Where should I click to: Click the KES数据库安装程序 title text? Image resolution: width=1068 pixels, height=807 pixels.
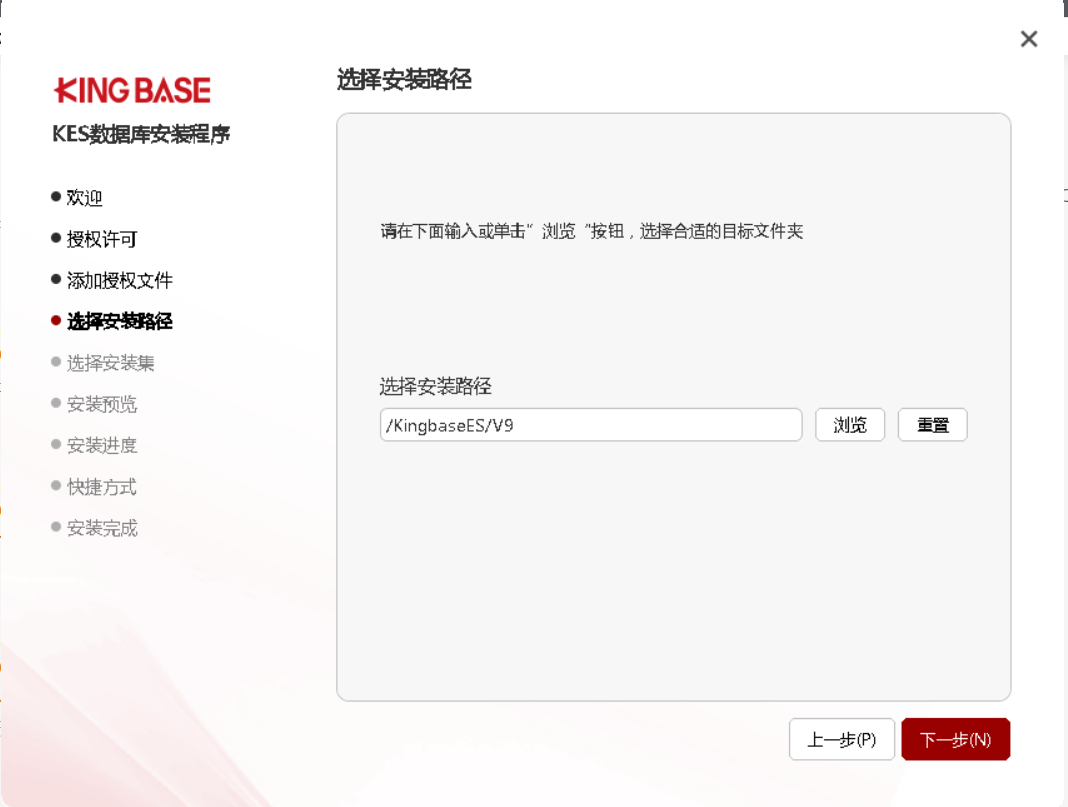click(x=141, y=134)
